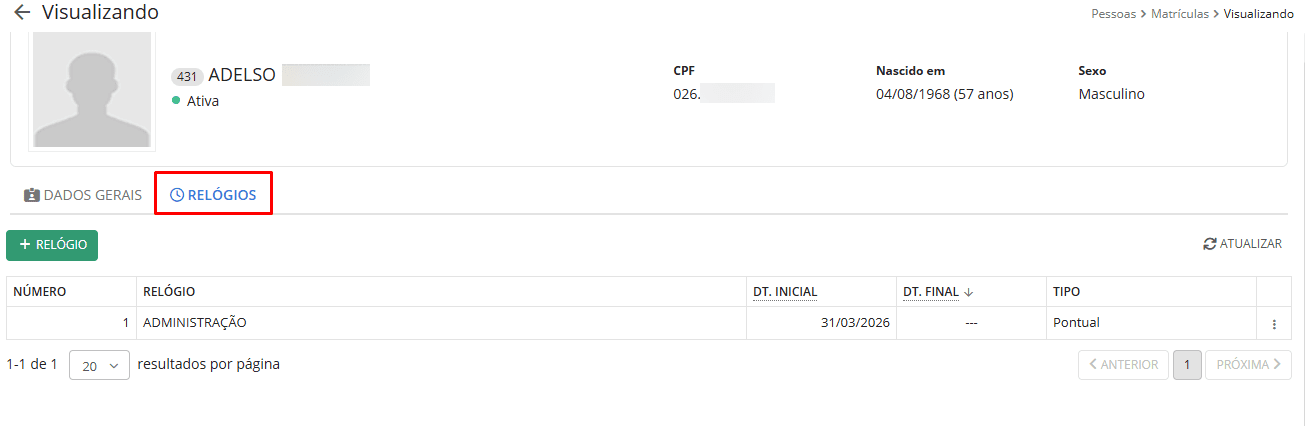Screen dimensions: 1305x426
Task: Select the RELÓGIOS tab
Action: pyautogui.click(x=213, y=195)
